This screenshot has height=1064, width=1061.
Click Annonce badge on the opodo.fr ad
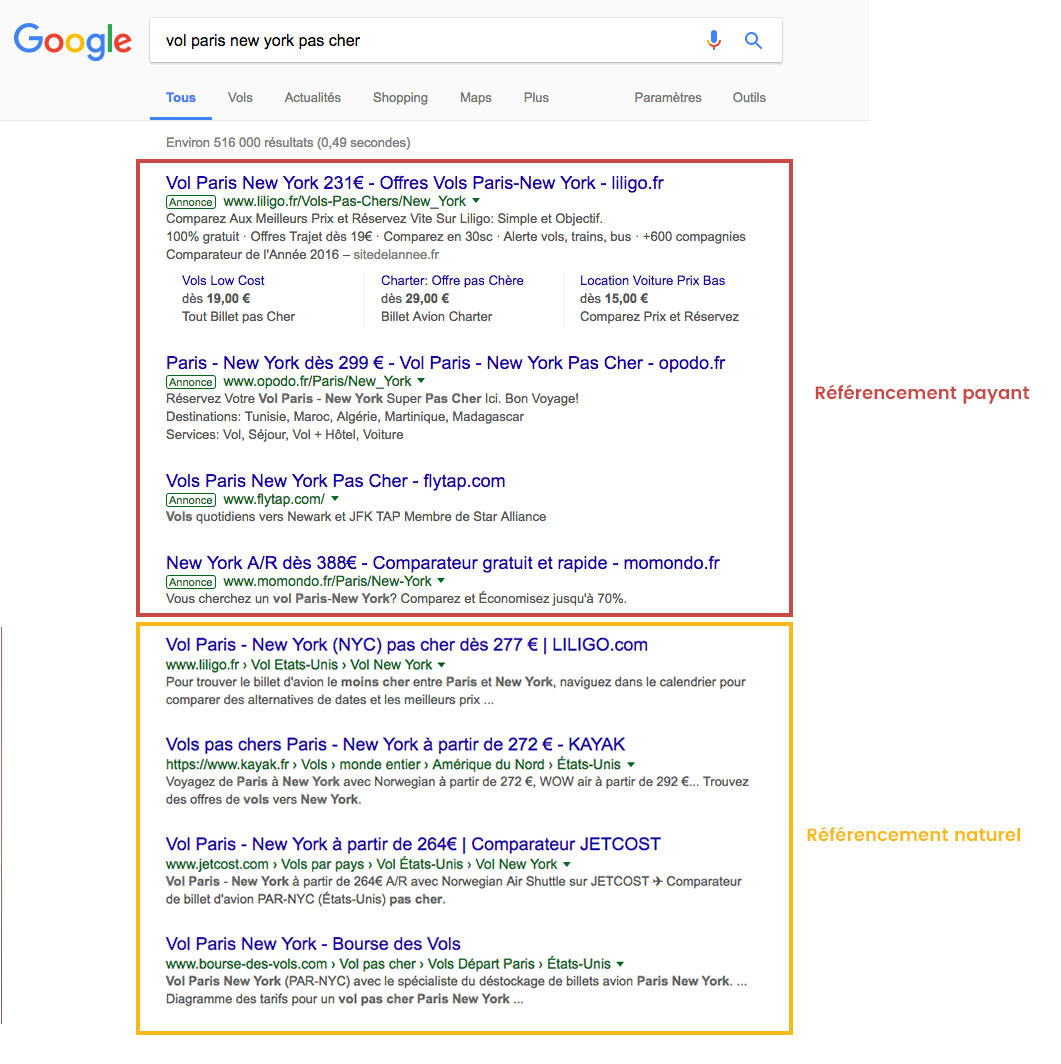(x=191, y=382)
